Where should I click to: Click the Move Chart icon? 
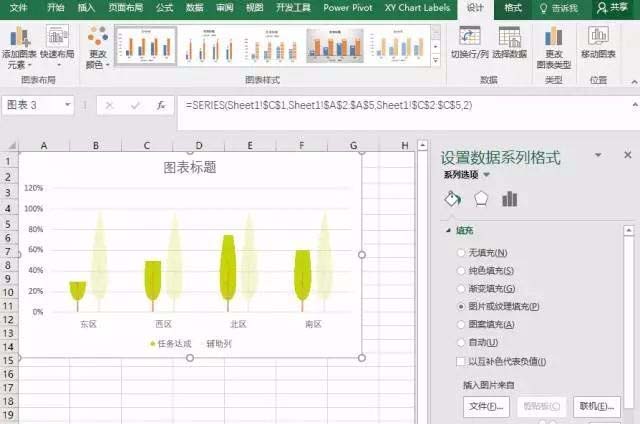point(598,42)
